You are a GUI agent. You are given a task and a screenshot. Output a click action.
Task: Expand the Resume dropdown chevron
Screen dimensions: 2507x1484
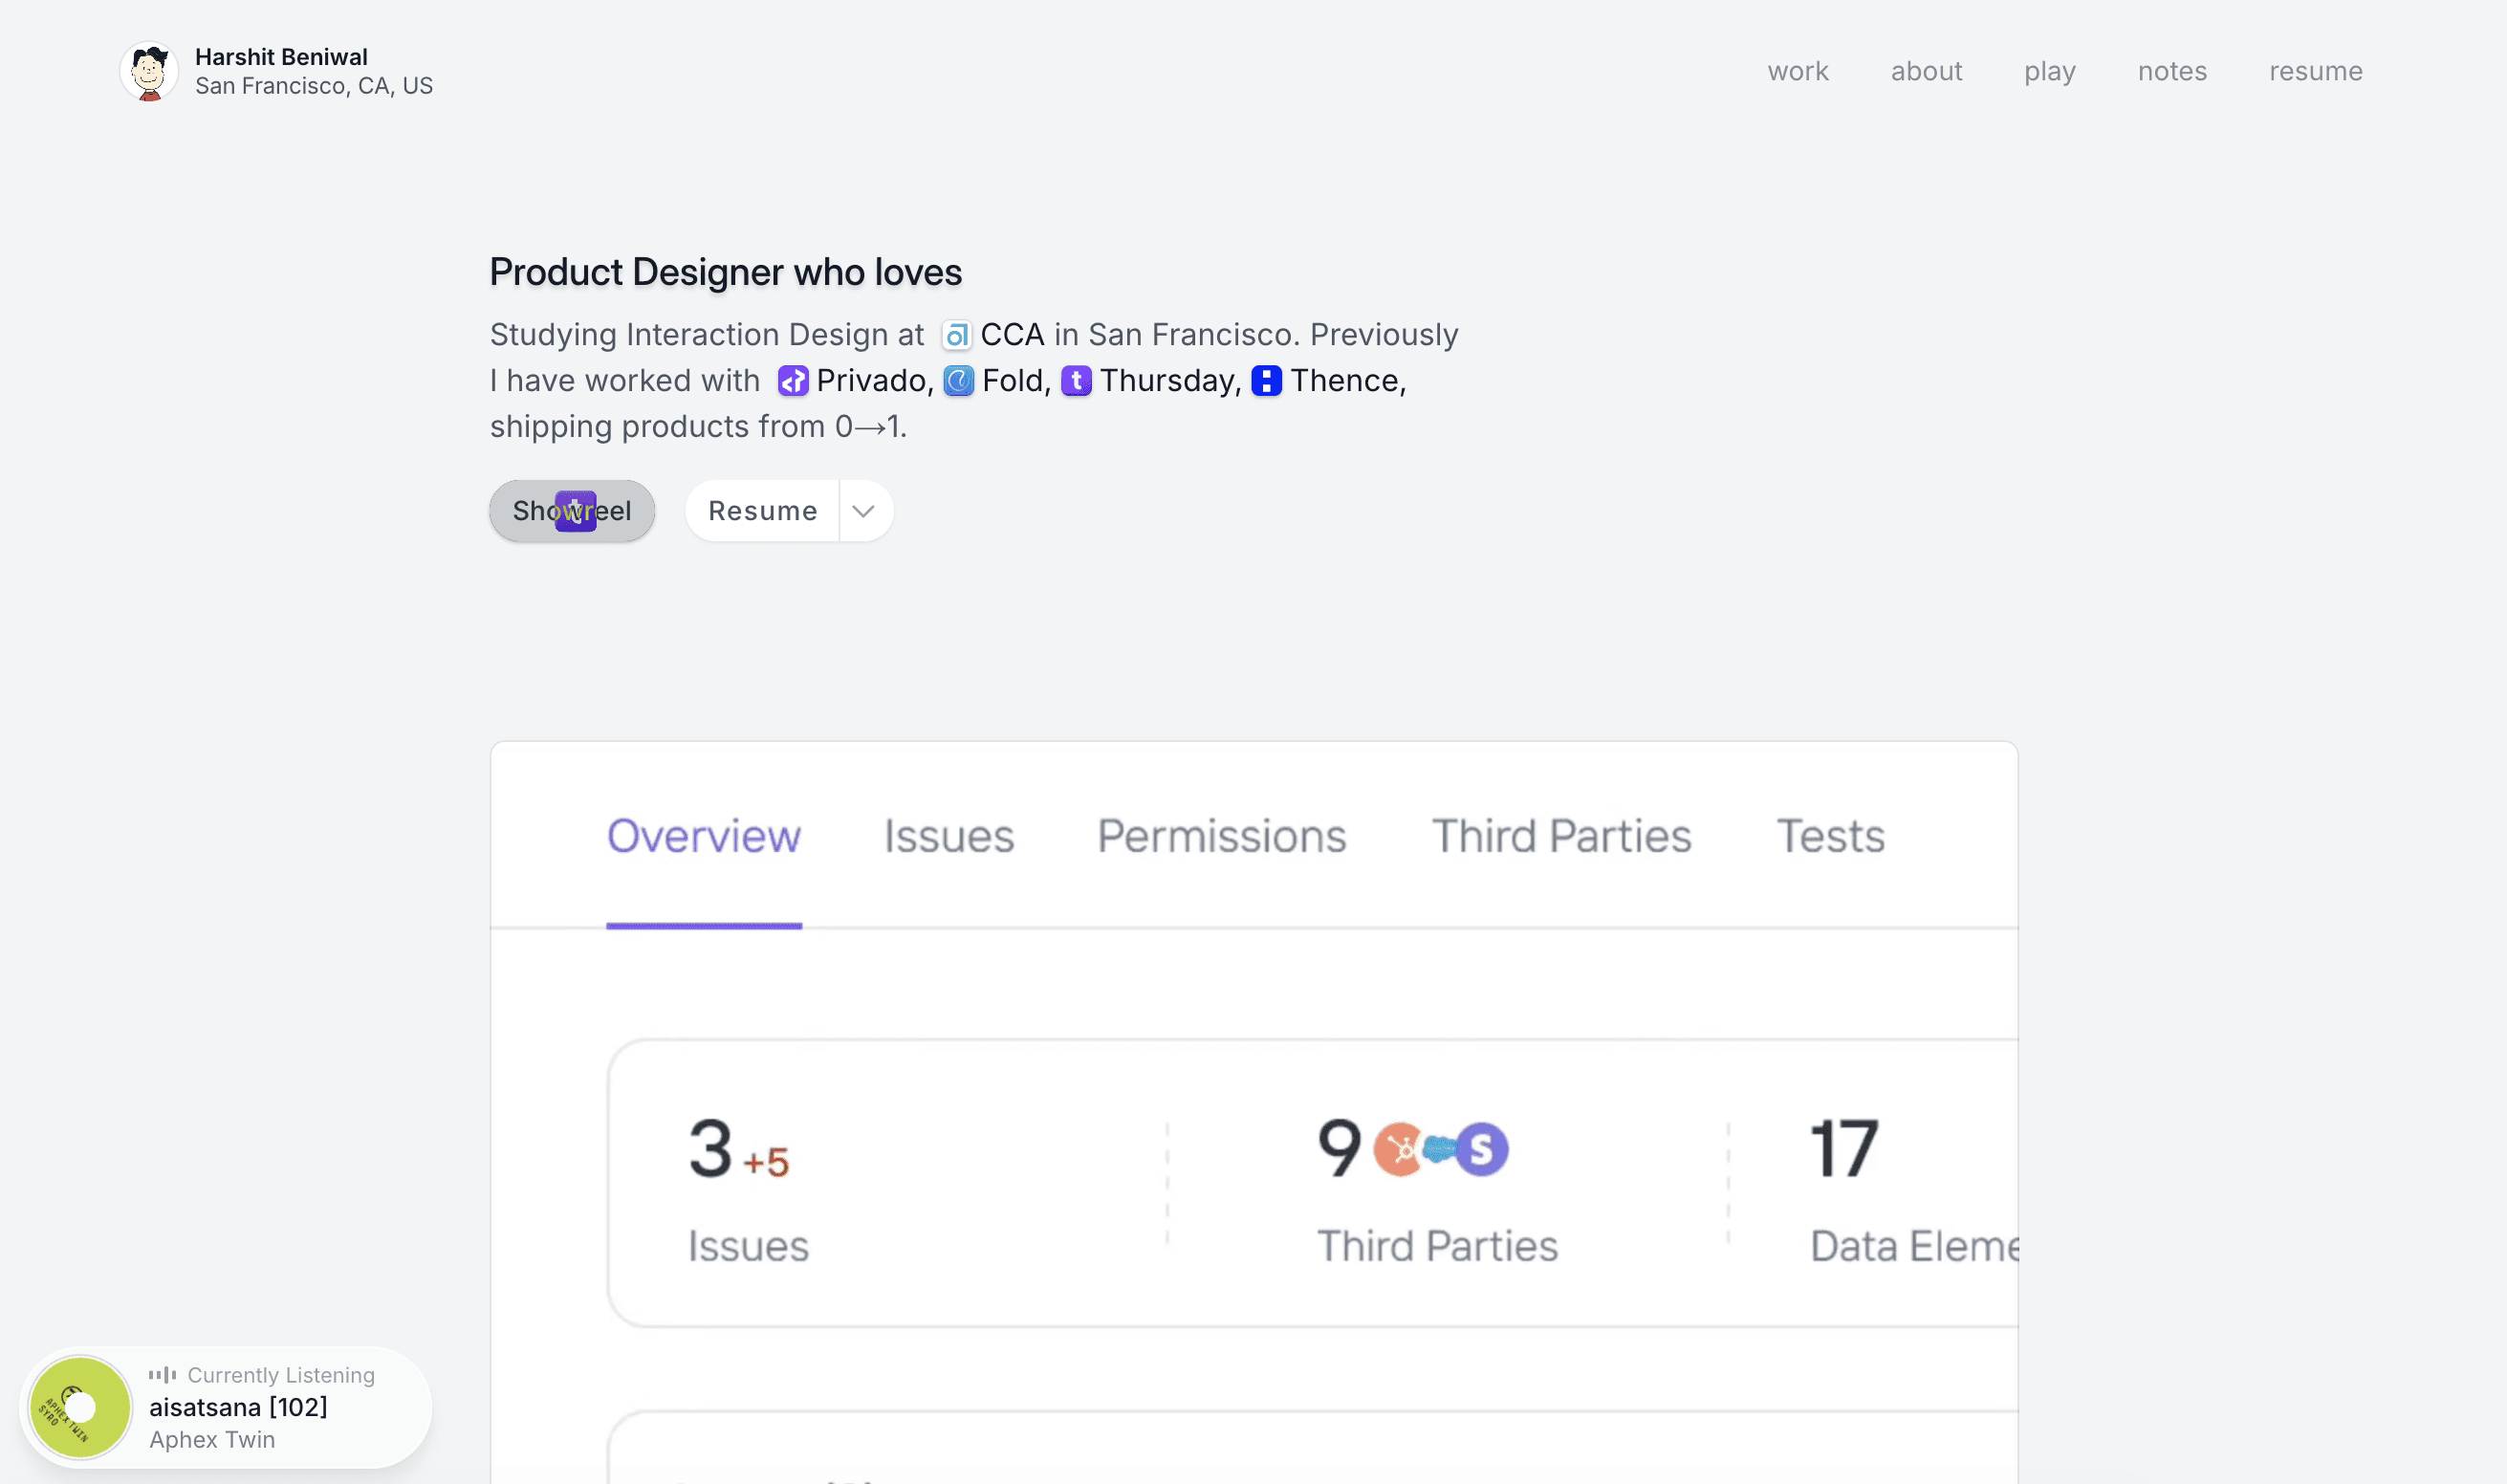[x=864, y=511]
